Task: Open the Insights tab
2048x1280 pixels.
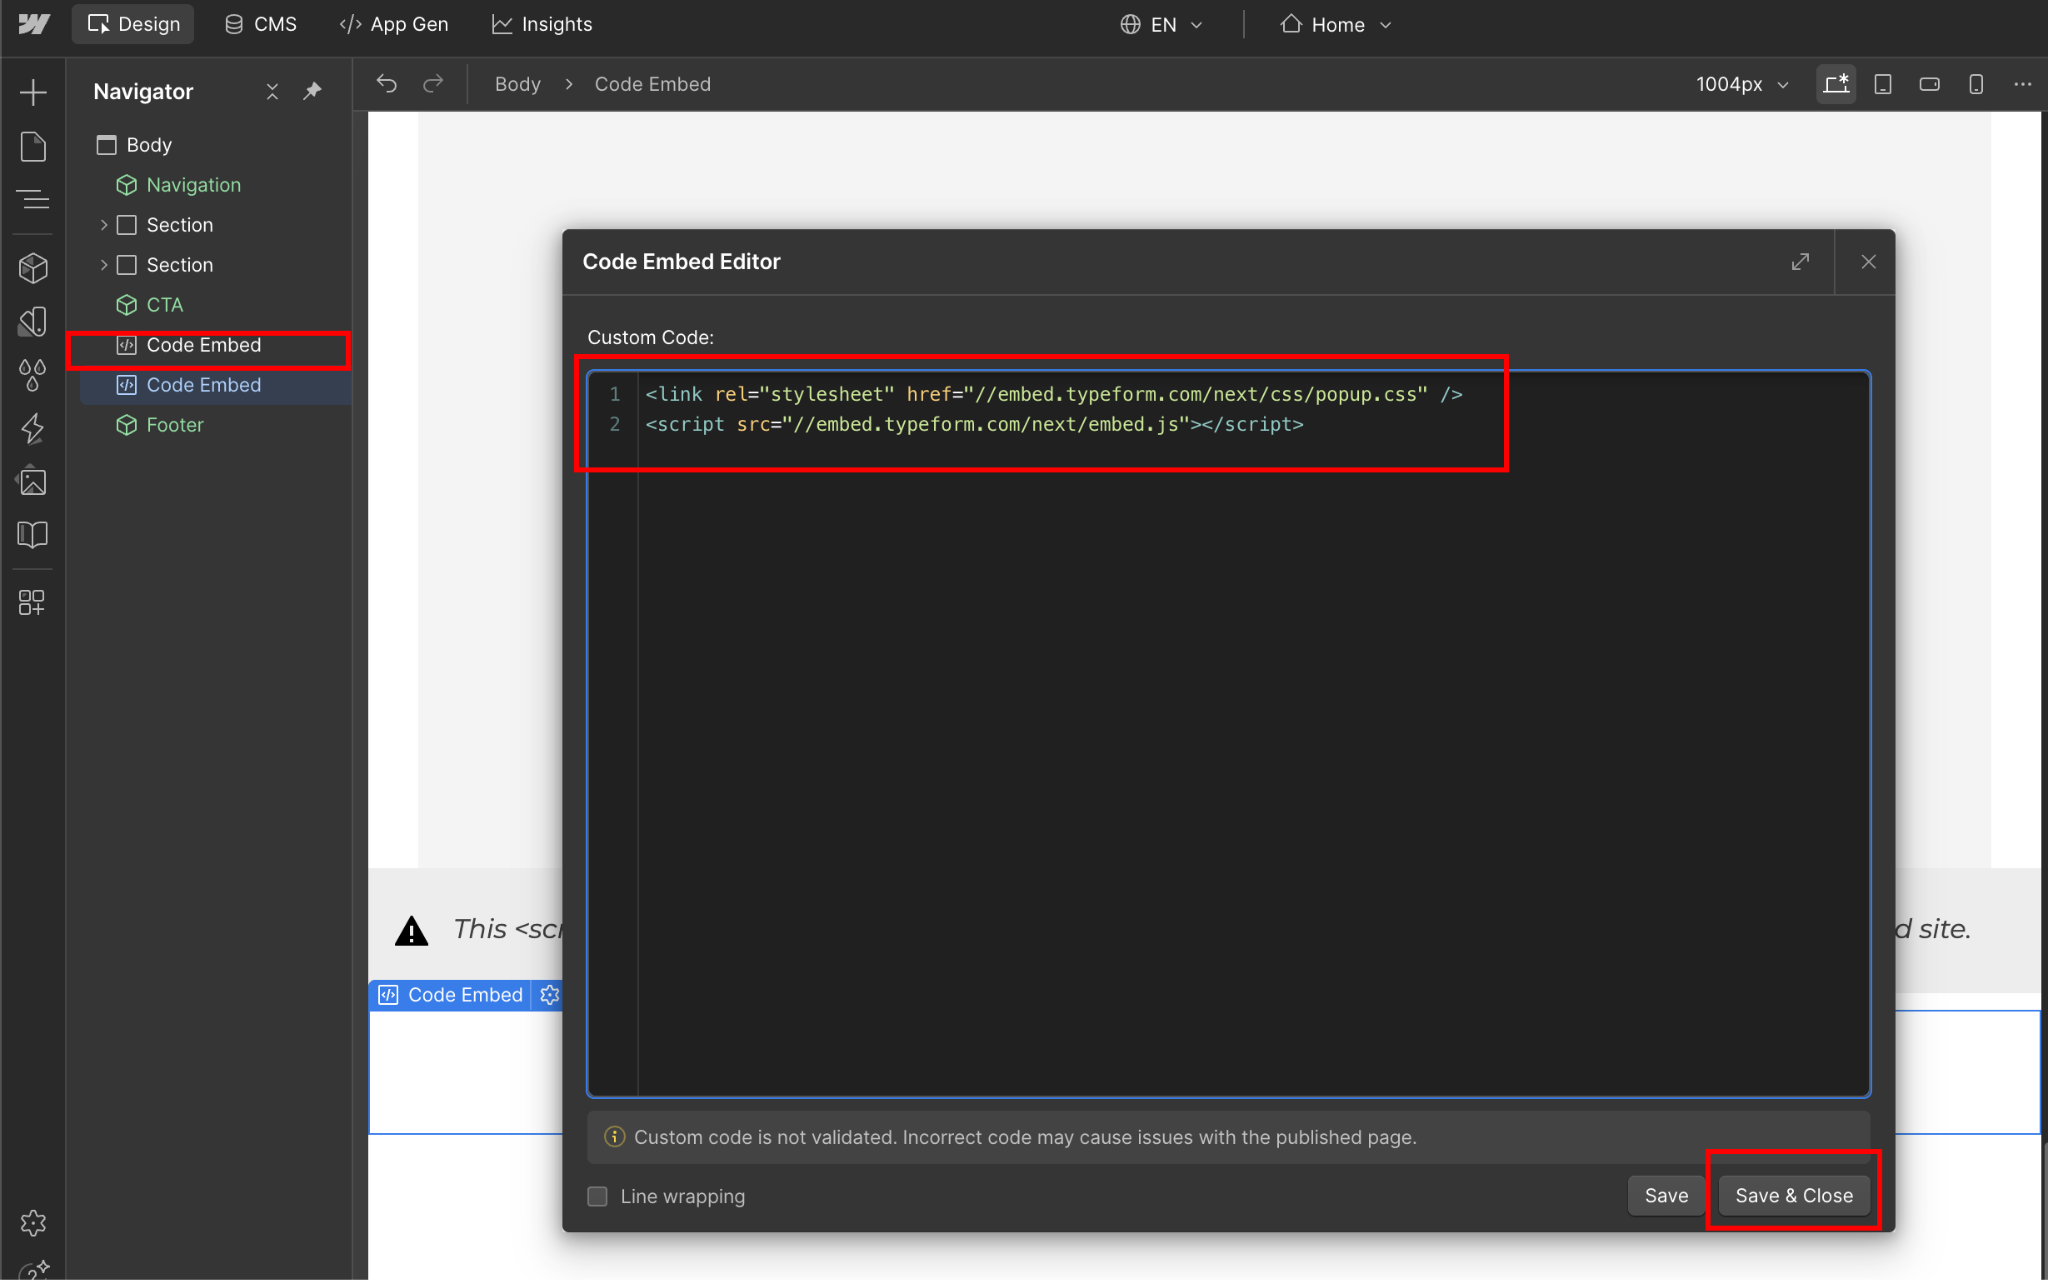Action: pos(542,24)
